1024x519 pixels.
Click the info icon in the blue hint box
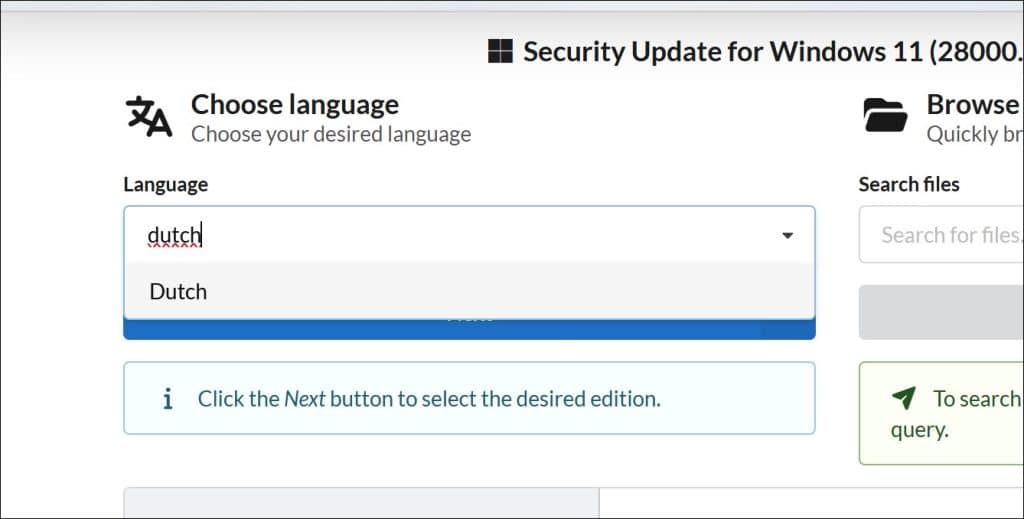point(167,398)
